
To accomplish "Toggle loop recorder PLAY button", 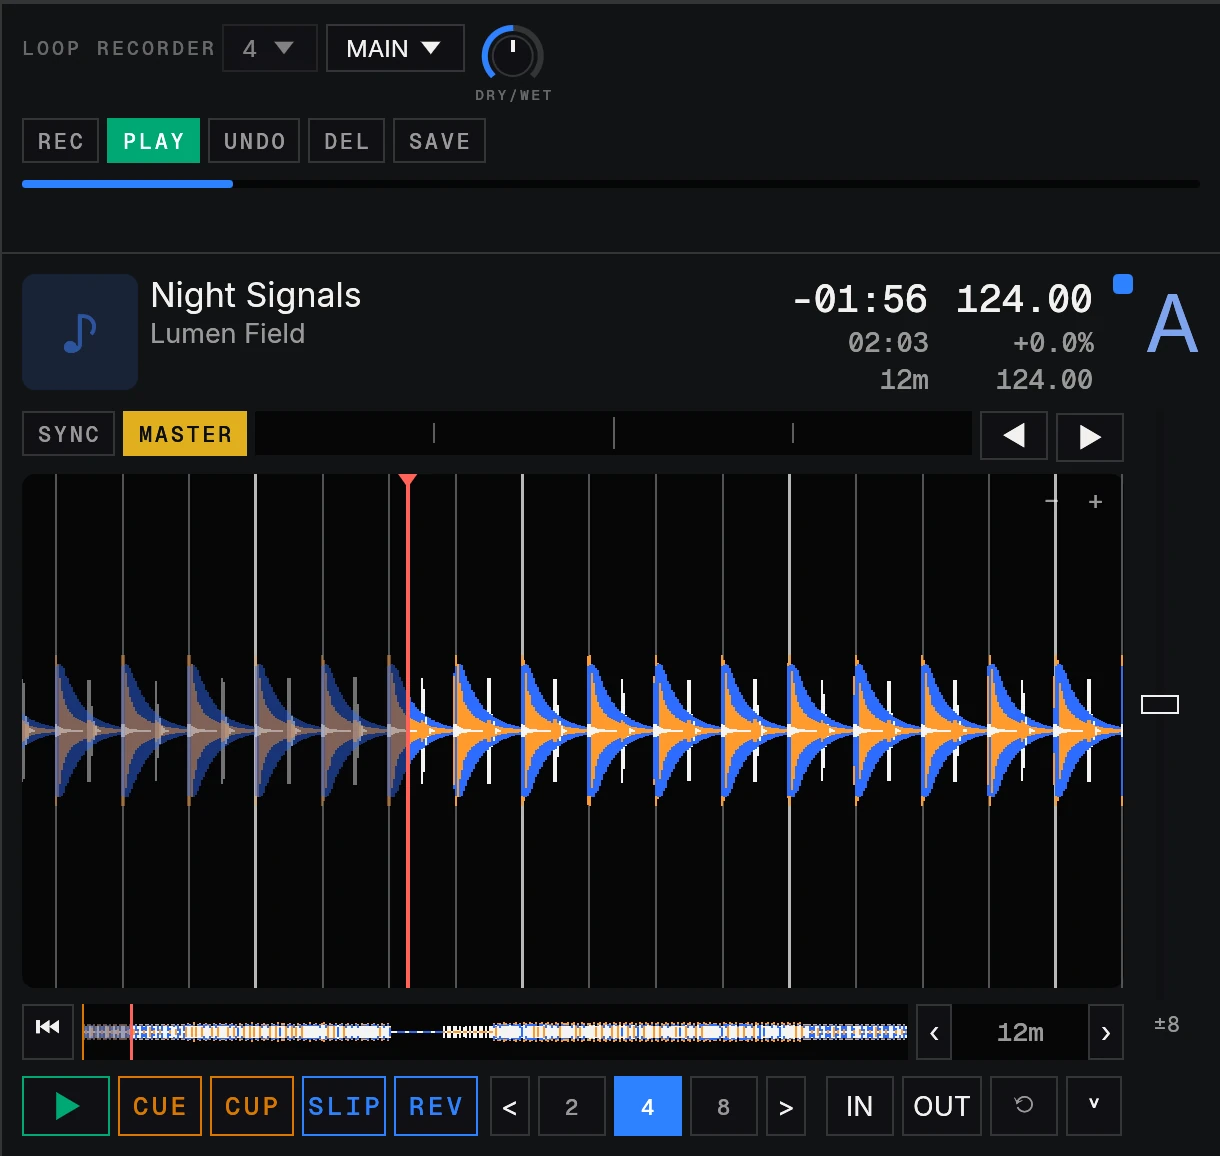I will click(x=154, y=141).
